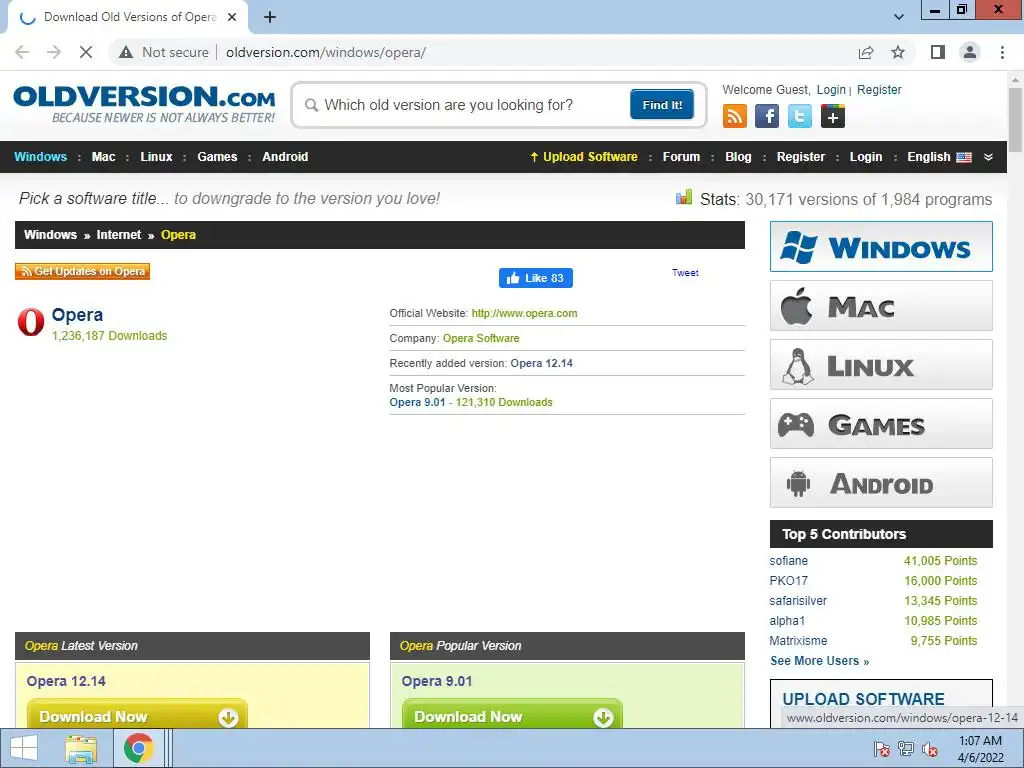
Task: Open Blog in the navigation bar
Action: click(738, 157)
